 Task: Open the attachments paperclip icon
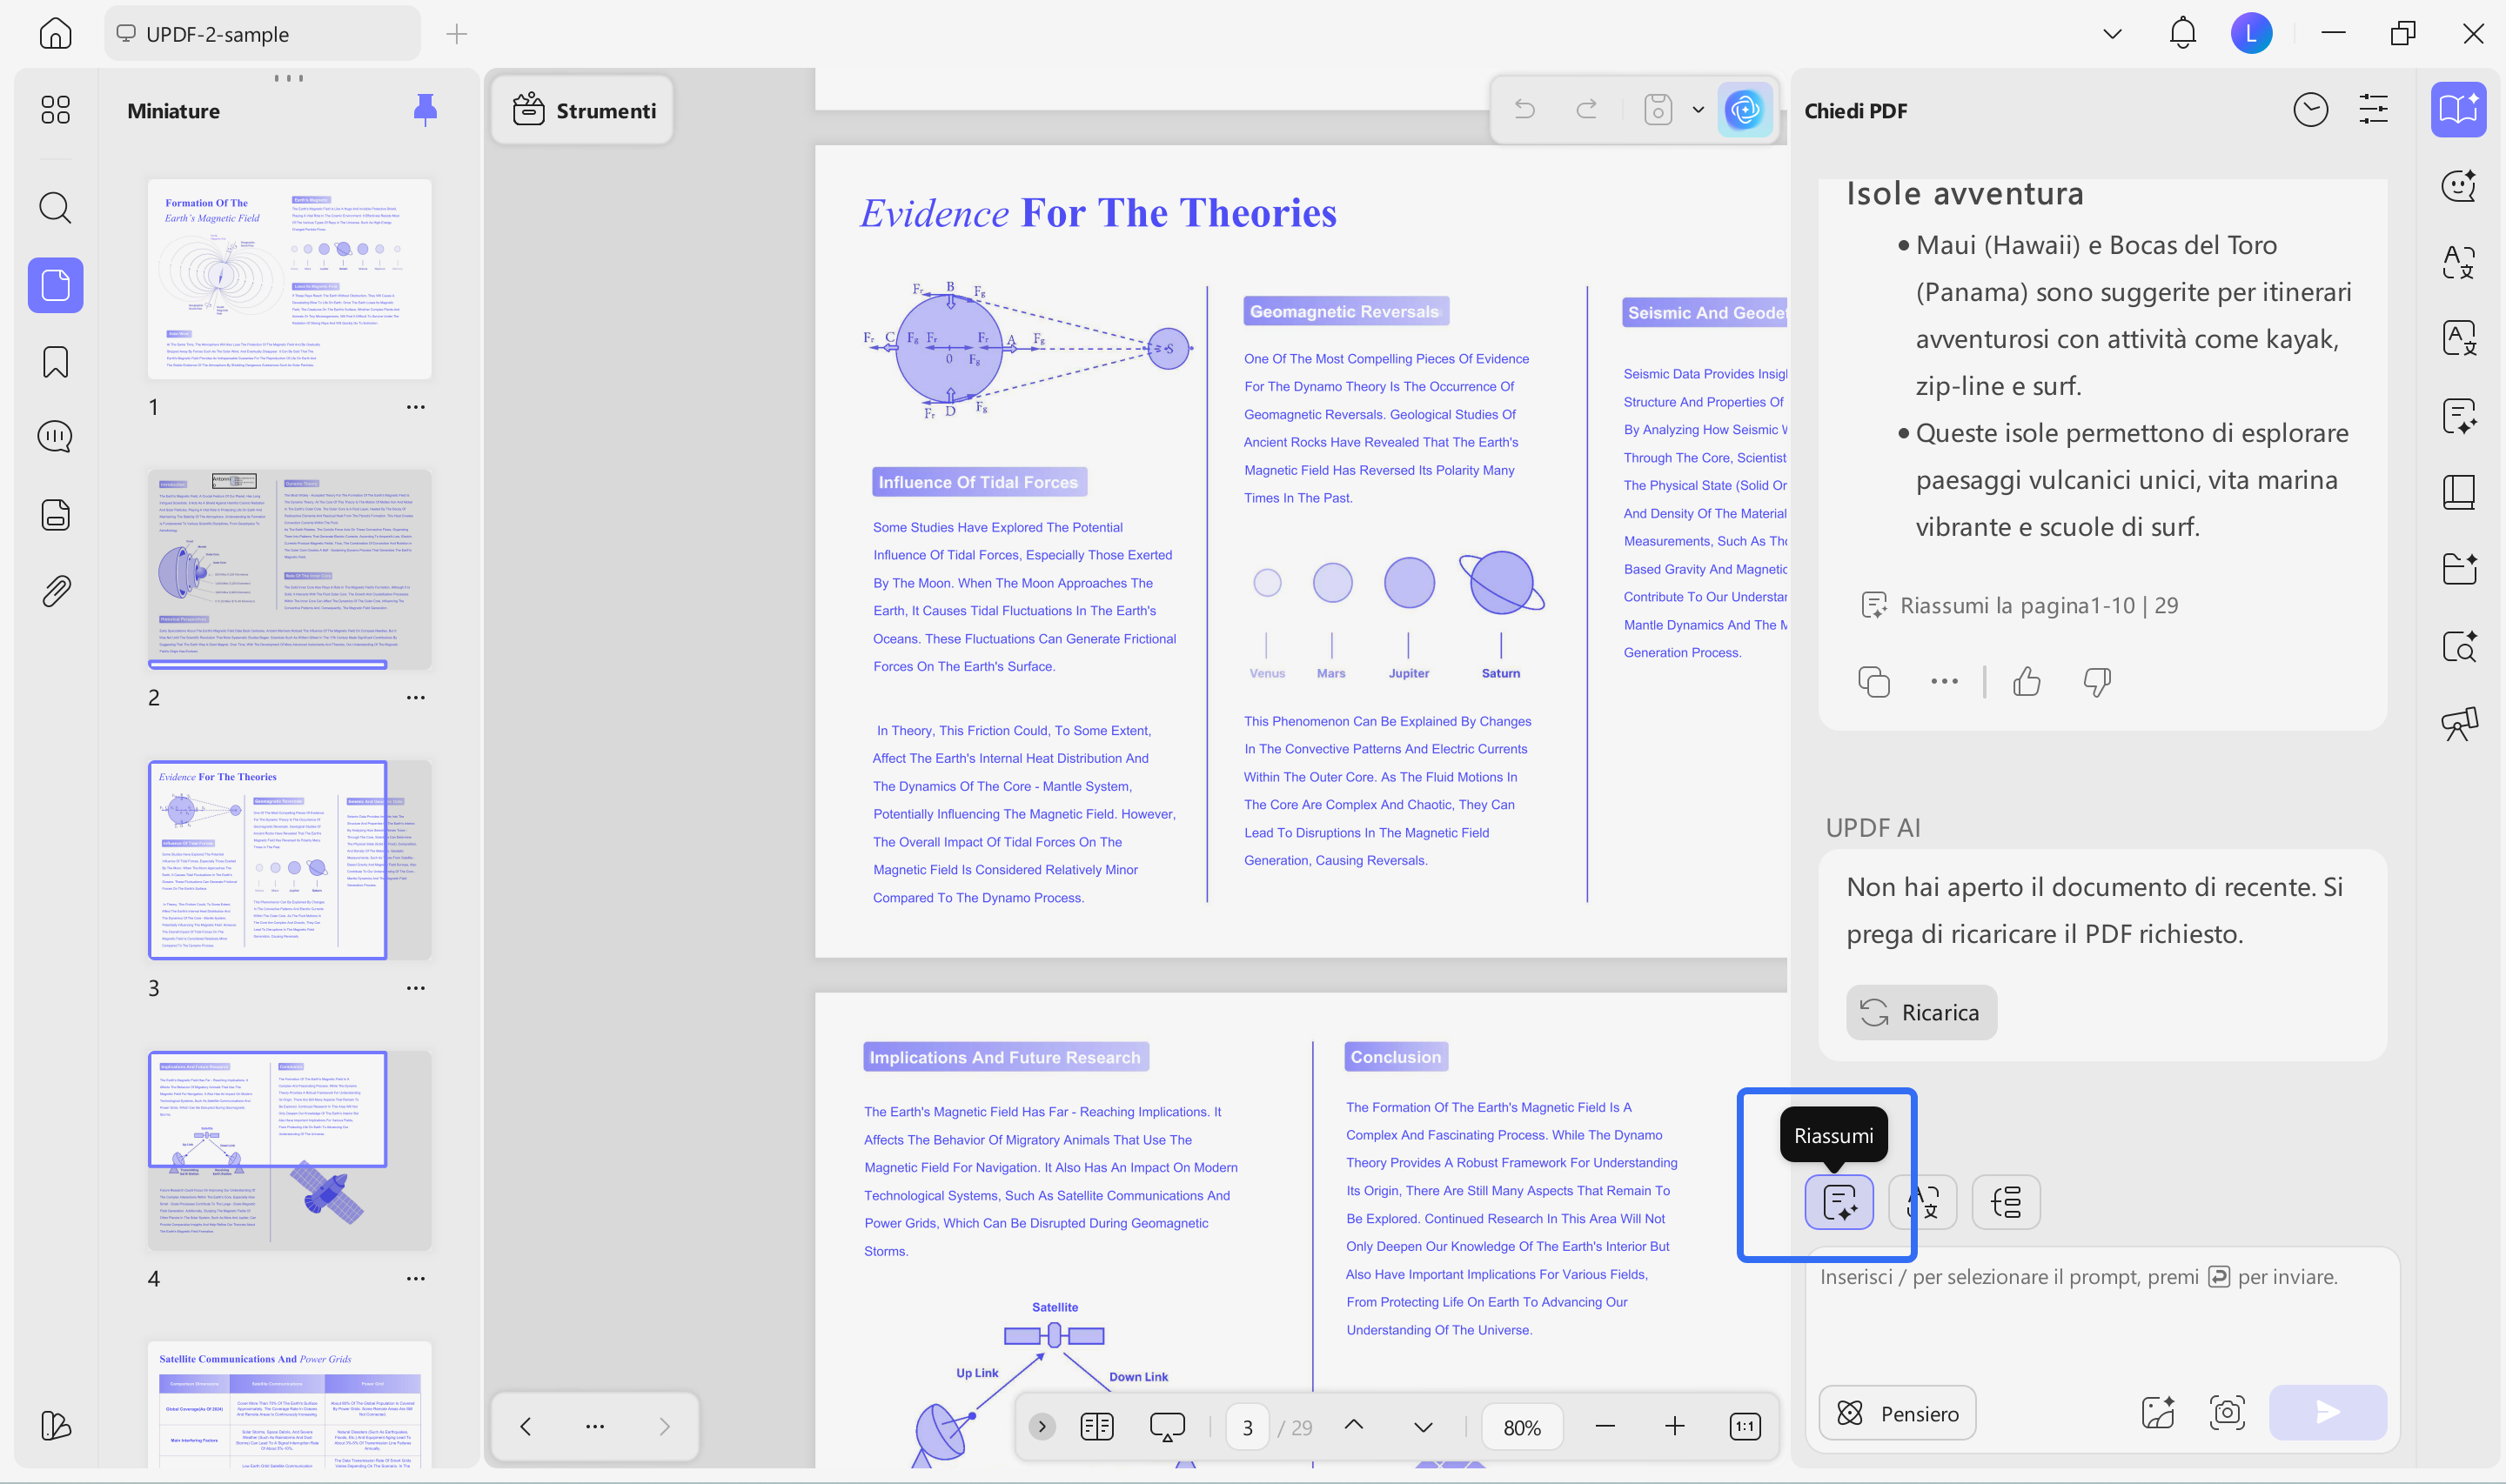(x=55, y=591)
